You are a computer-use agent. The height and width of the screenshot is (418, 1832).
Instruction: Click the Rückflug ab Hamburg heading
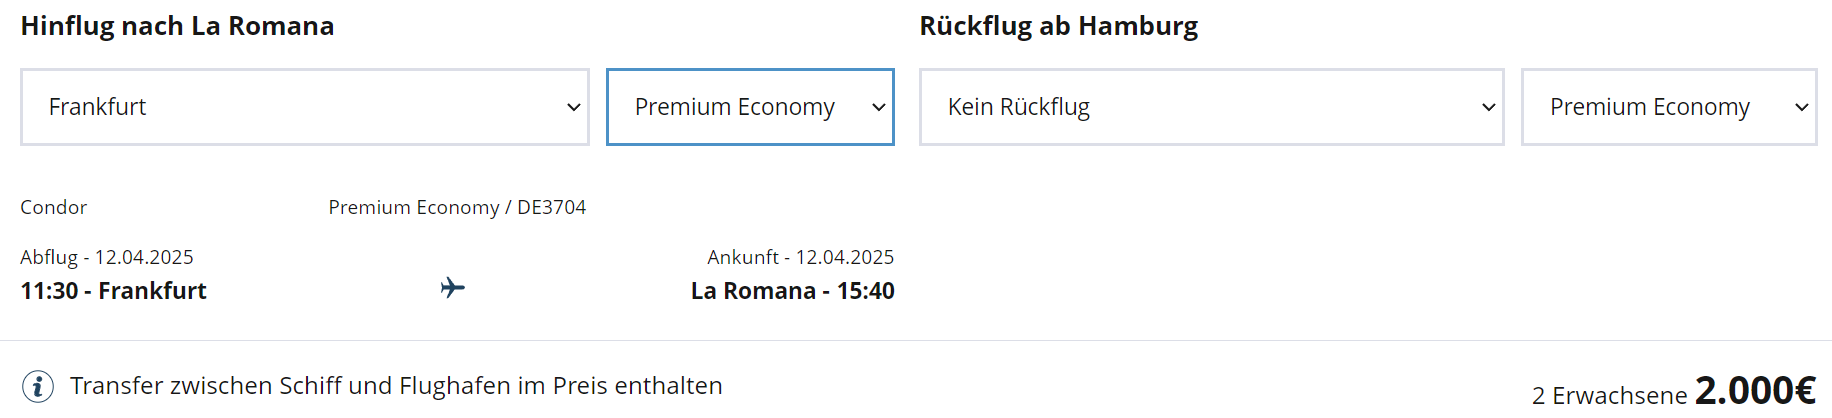click(x=1058, y=26)
